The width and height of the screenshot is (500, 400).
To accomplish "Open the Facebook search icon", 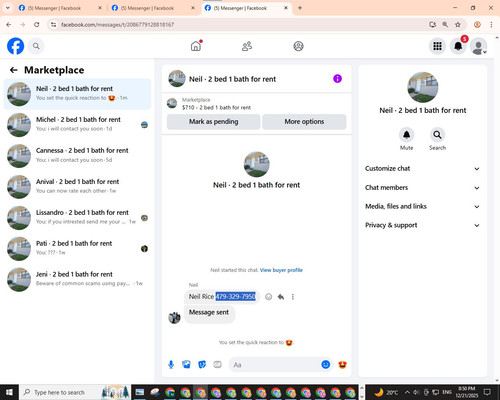I will 36,46.
